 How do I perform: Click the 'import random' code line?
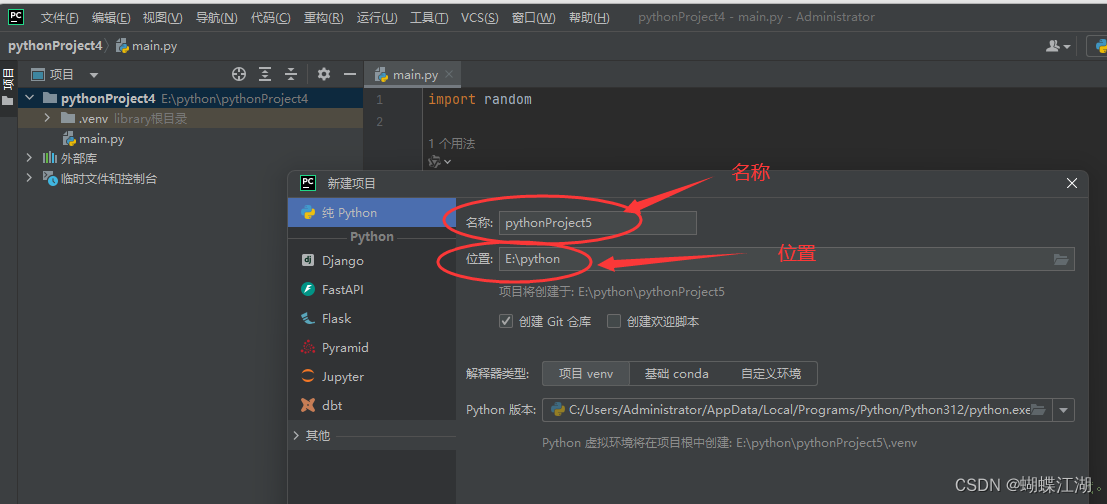(480, 100)
